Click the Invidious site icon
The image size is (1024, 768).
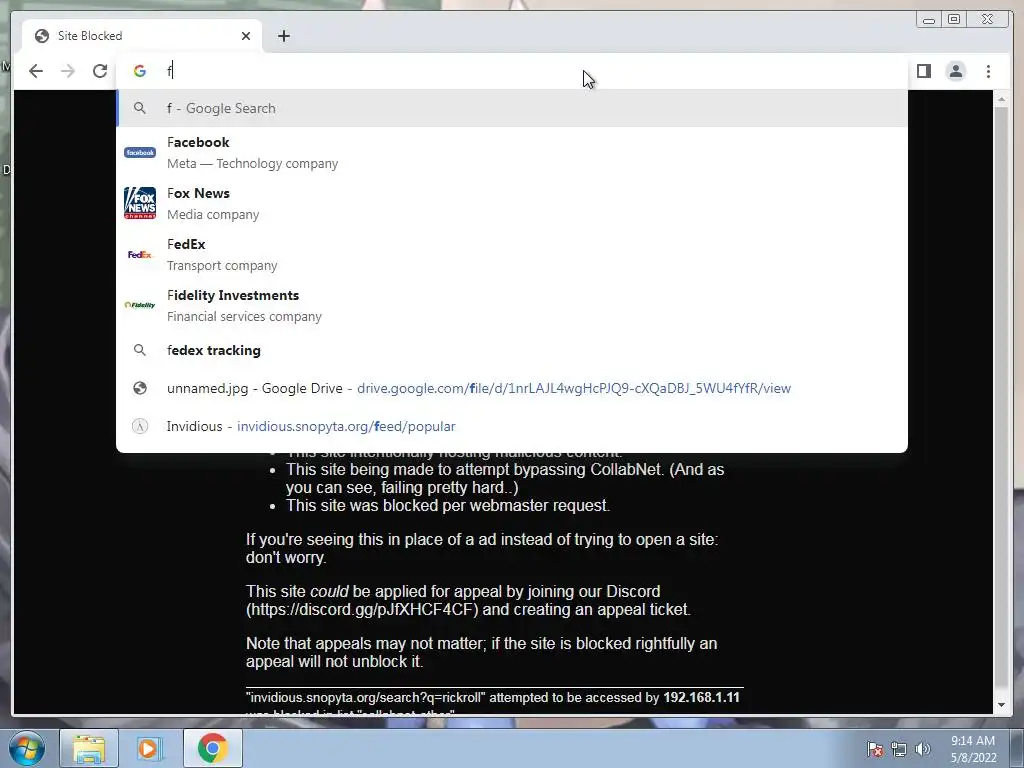[x=140, y=426]
